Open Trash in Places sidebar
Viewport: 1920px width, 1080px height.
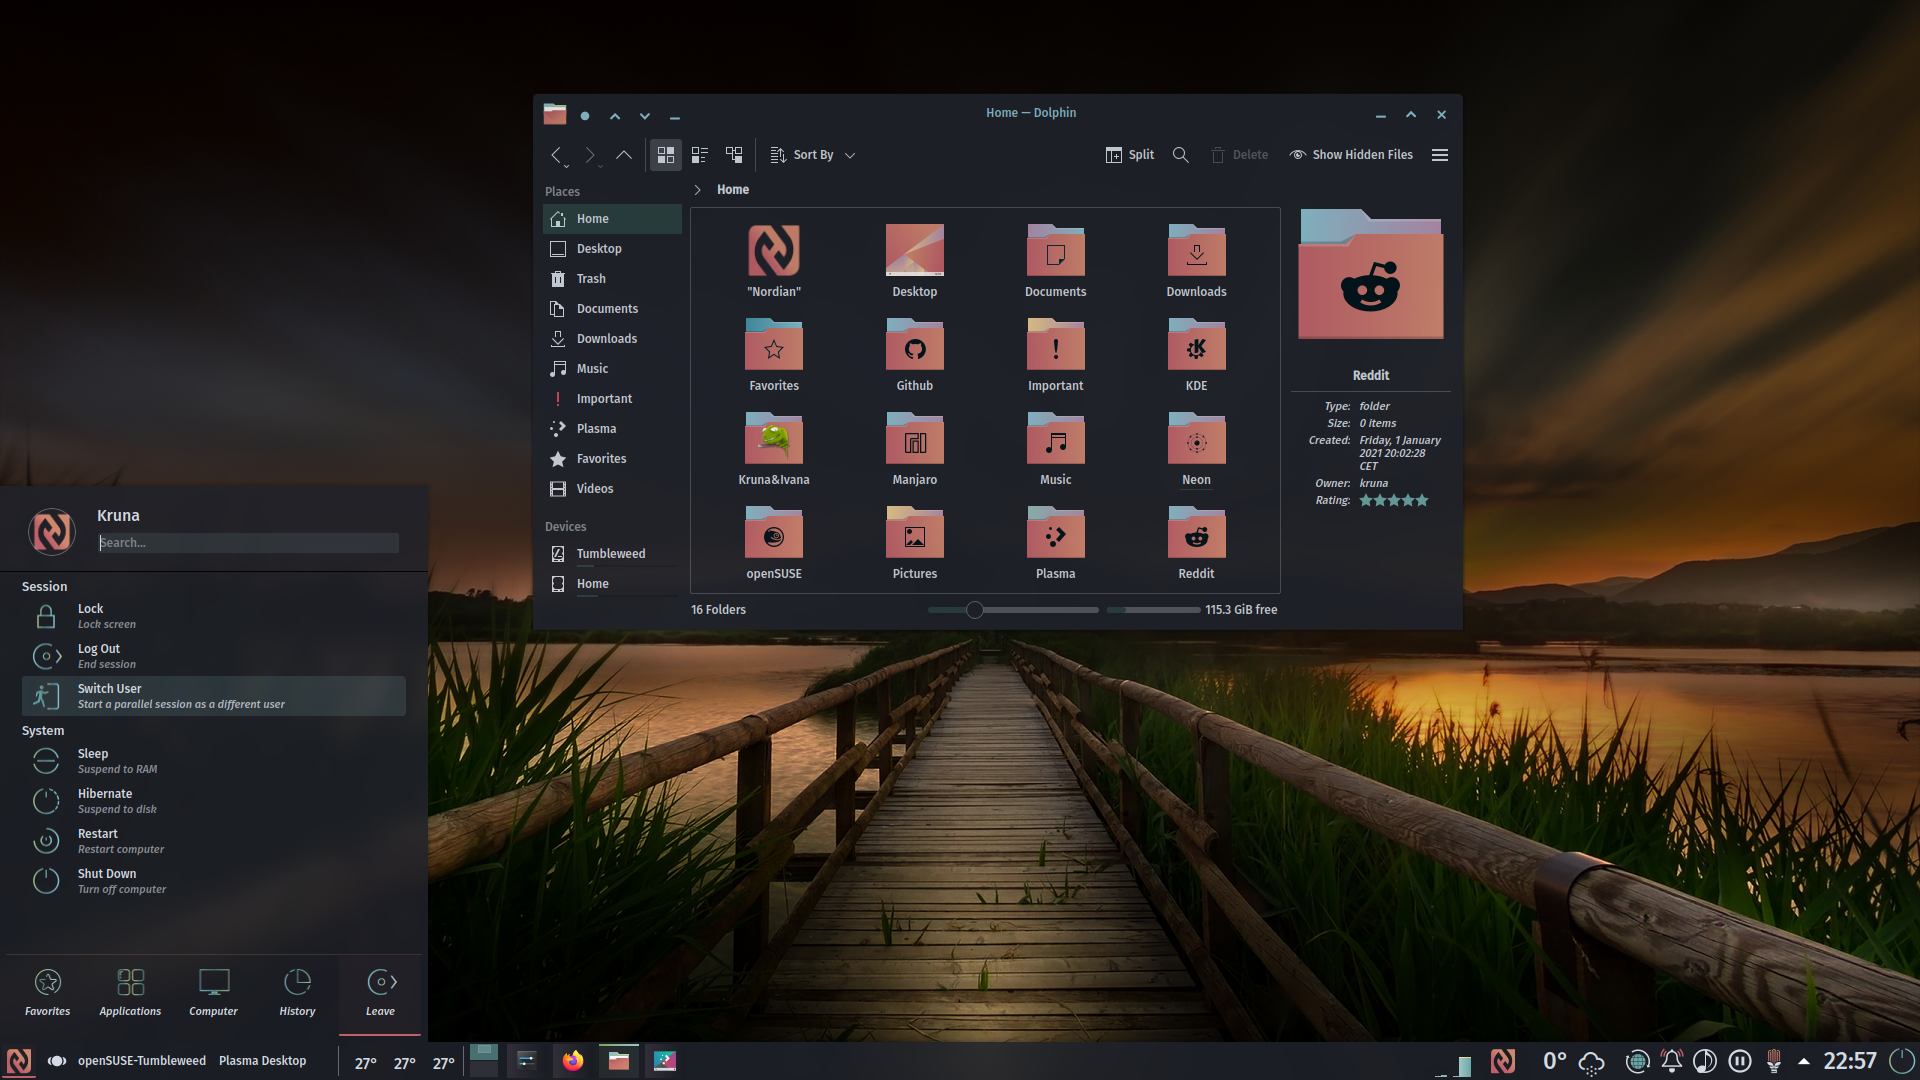coord(591,279)
